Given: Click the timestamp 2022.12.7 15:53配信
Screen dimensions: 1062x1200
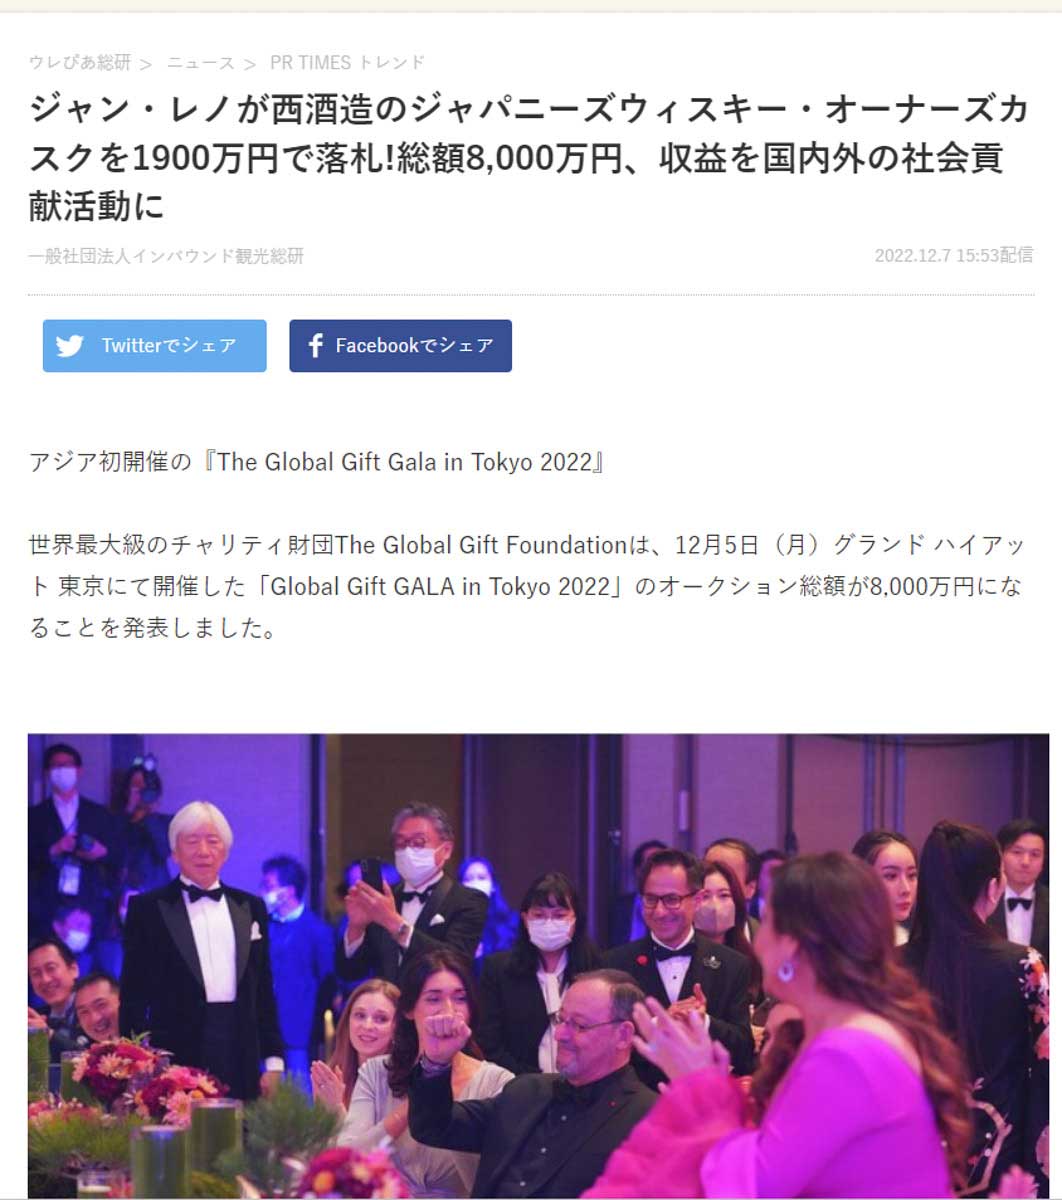Looking at the screenshot, I should 953,256.
